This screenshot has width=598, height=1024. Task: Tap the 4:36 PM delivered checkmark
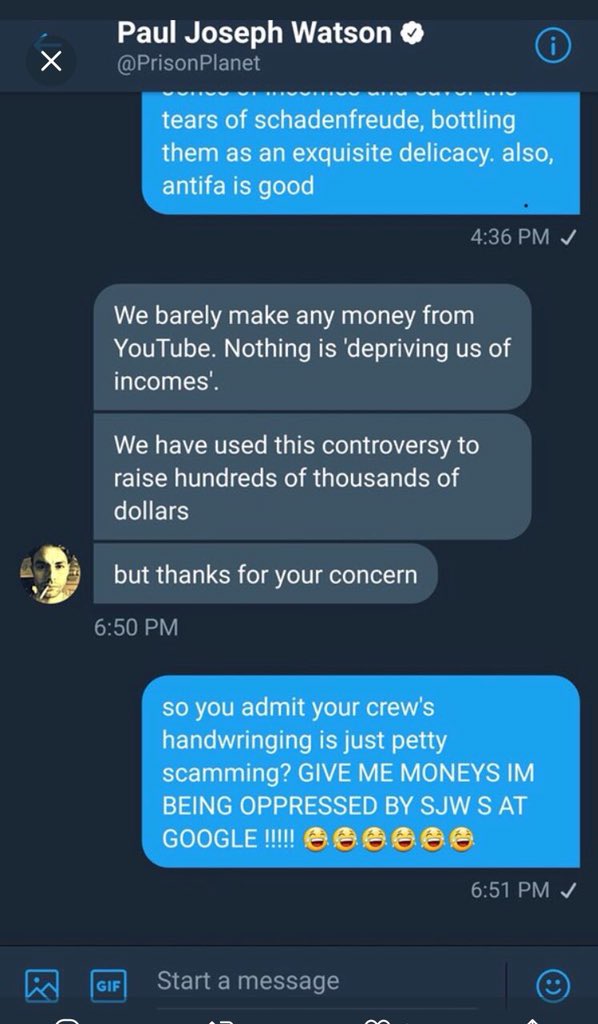569,236
